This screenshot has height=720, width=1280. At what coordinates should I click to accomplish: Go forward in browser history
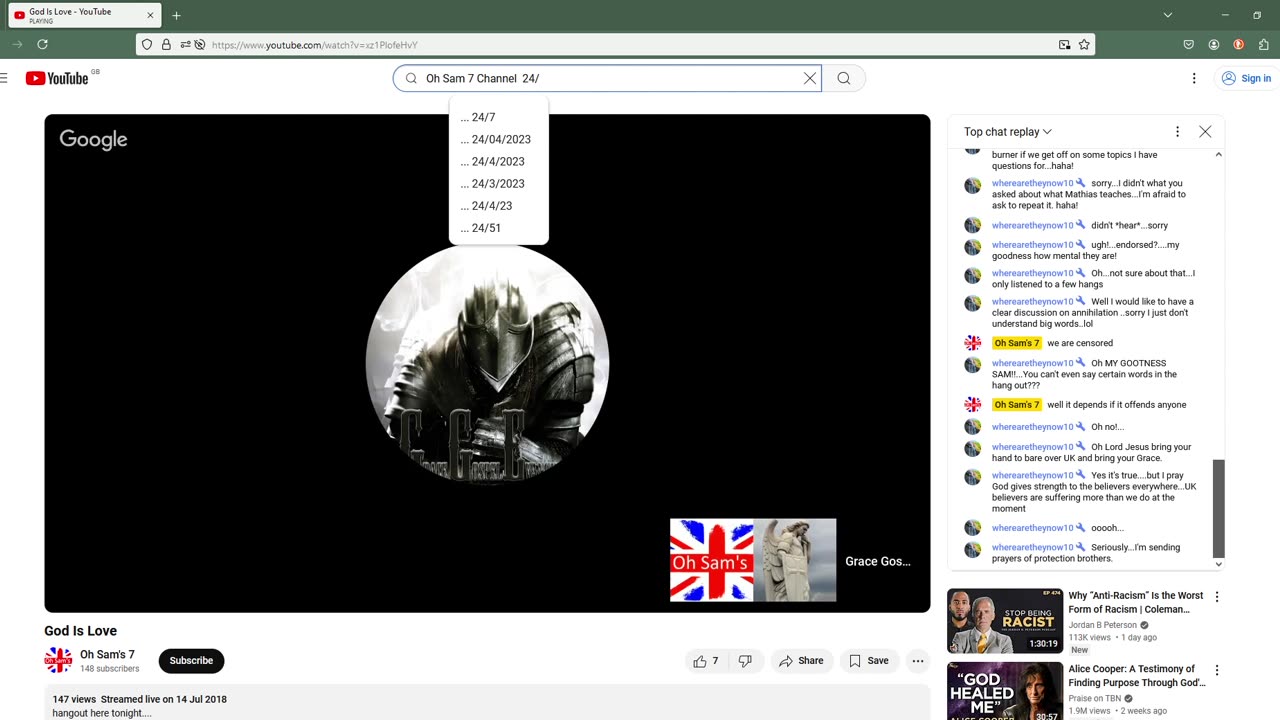(17, 44)
